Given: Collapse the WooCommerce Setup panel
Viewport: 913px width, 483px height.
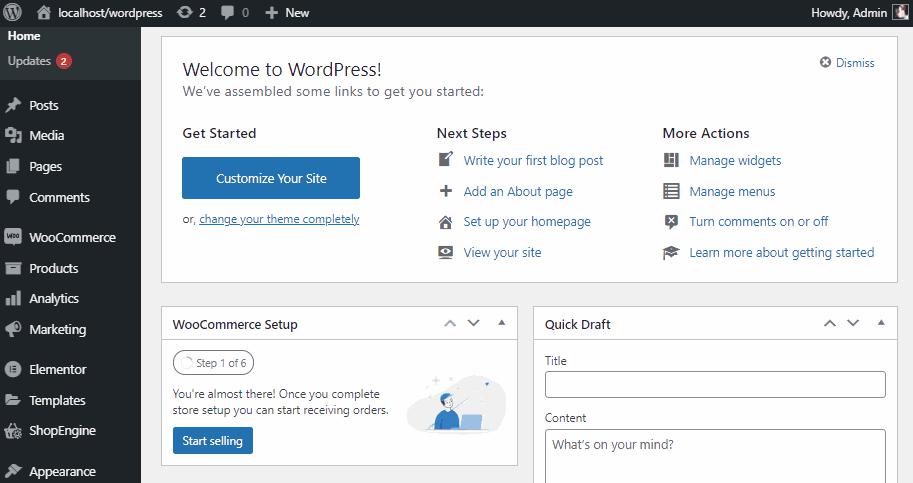Looking at the screenshot, I should 502,323.
